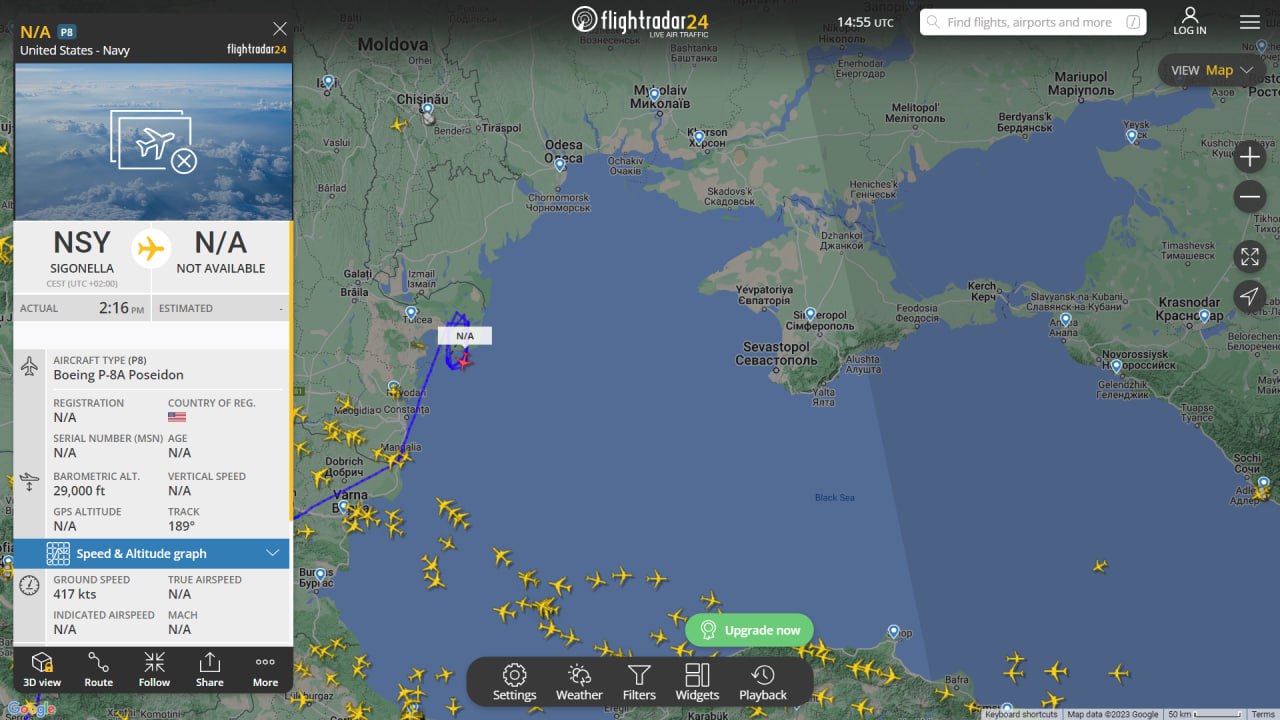Screen dimensions: 1280x720
Task: Open the Weather layer options
Action: click(x=579, y=683)
